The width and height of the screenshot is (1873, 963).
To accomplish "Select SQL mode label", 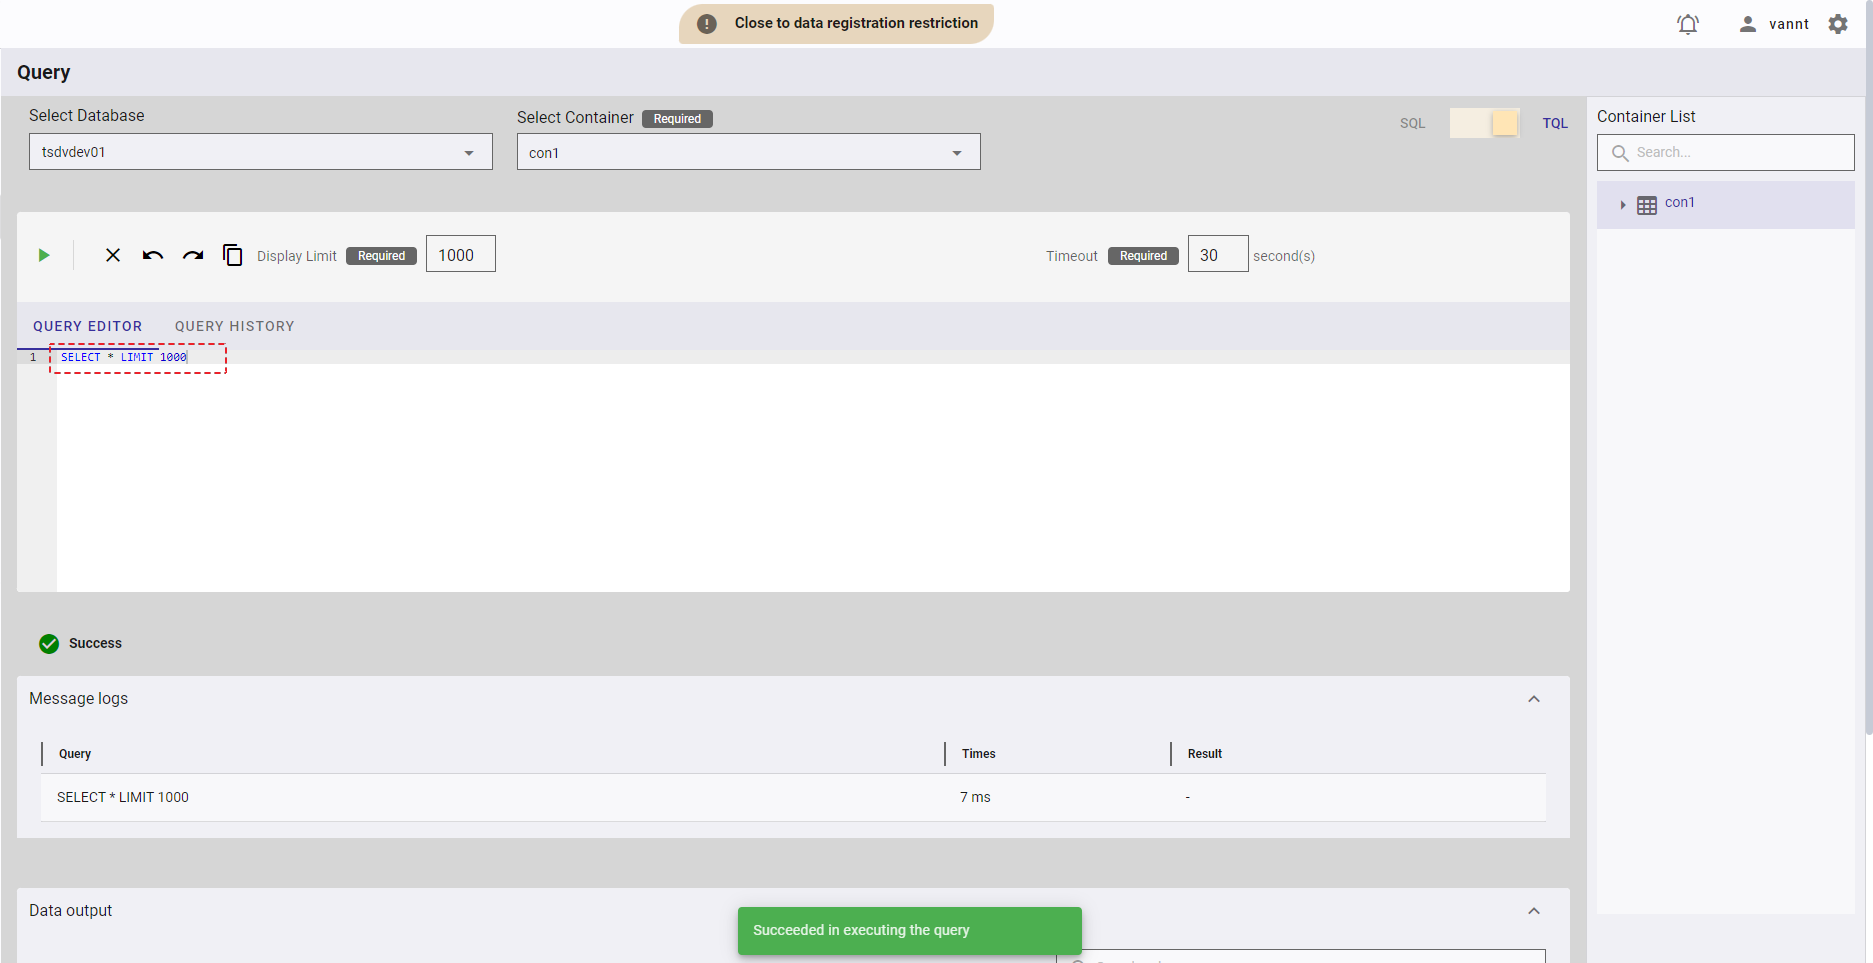I will pos(1412,123).
